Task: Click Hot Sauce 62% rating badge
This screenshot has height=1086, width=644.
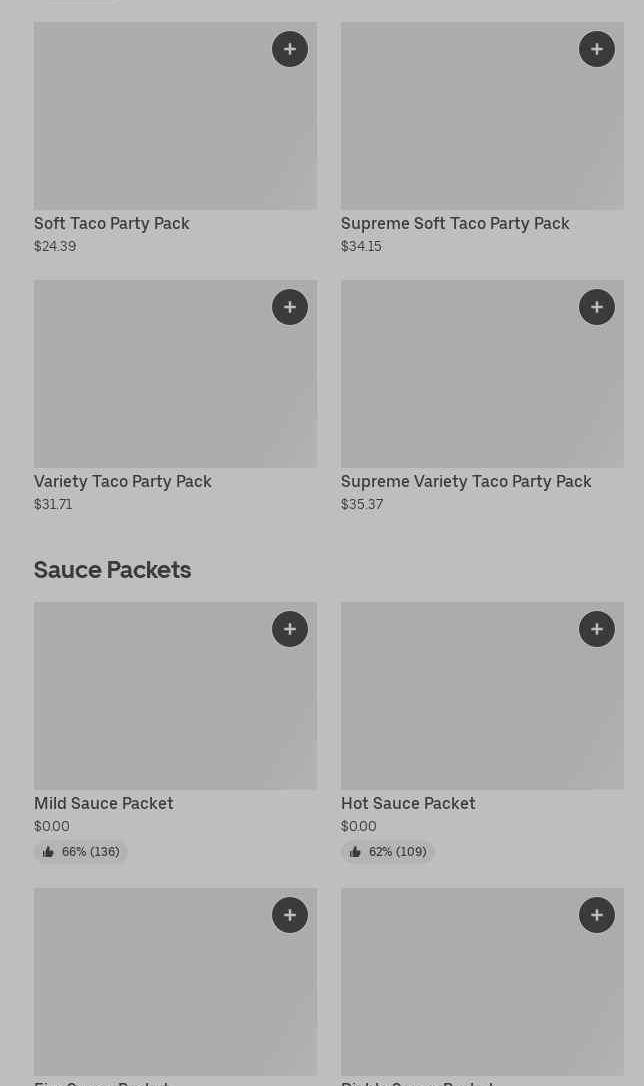Action: pyautogui.click(x=388, y=852)
